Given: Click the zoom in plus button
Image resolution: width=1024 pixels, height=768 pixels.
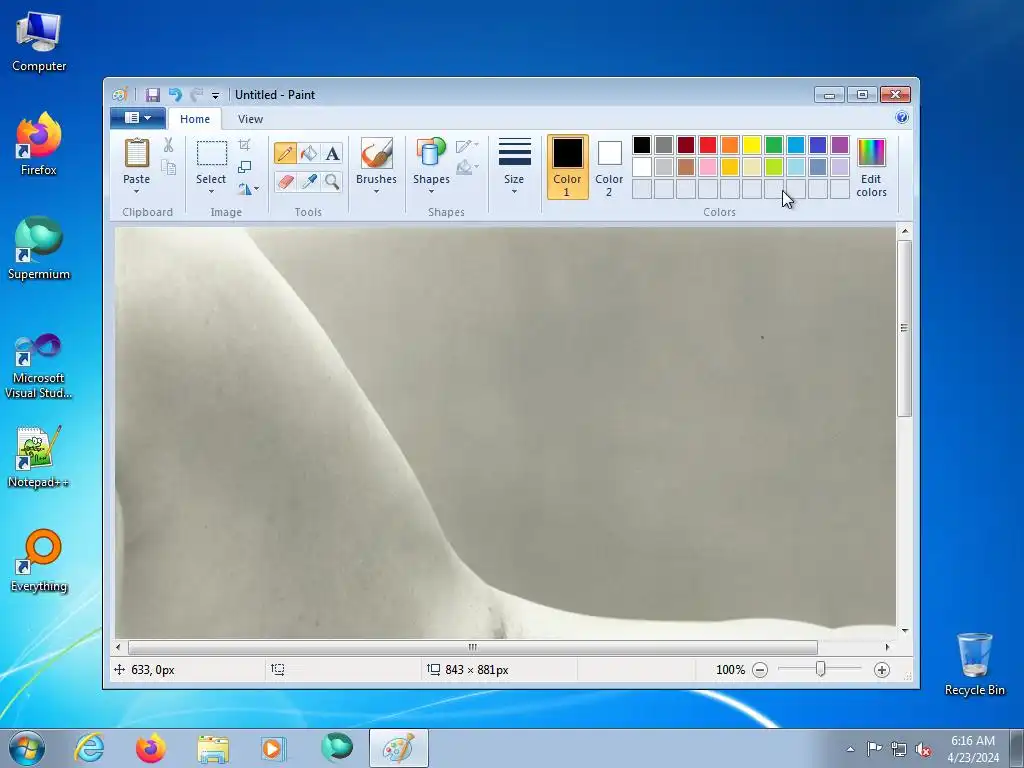Looking at the screenshot, I should coord(882,669).
